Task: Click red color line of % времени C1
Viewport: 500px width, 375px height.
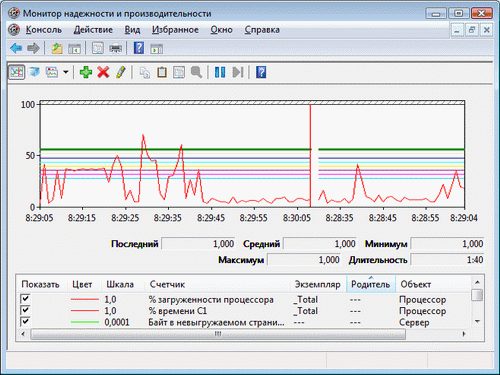Action: 85,311
